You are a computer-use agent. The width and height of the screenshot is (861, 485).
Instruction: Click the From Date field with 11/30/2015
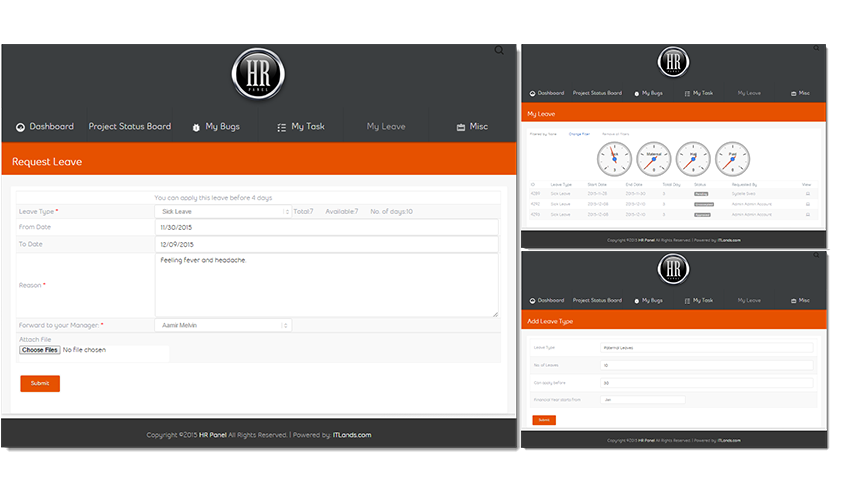click(327, 227)
